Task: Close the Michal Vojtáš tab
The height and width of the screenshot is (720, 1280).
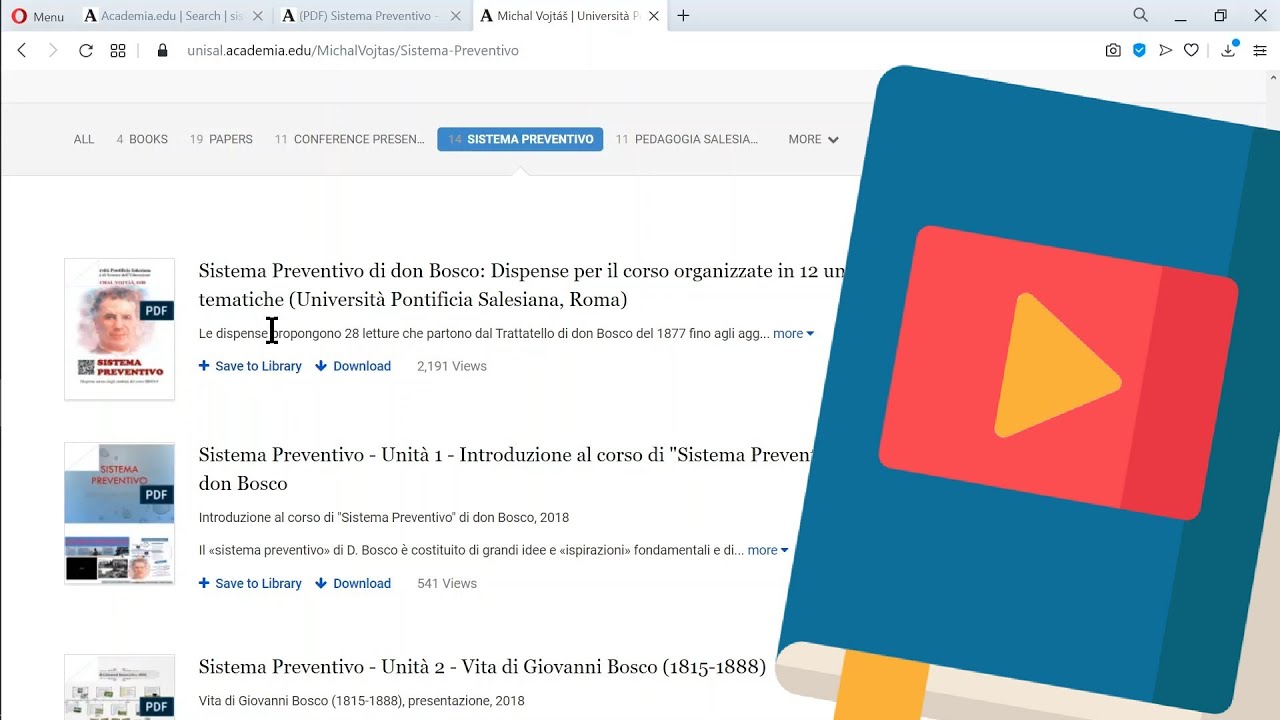Action: click(652, 16)
